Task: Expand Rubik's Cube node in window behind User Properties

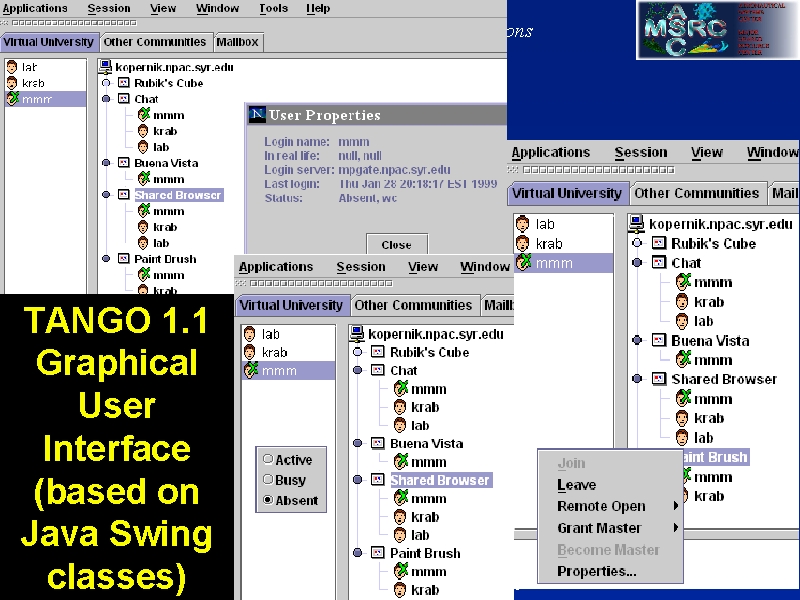Action: point(106,83)
